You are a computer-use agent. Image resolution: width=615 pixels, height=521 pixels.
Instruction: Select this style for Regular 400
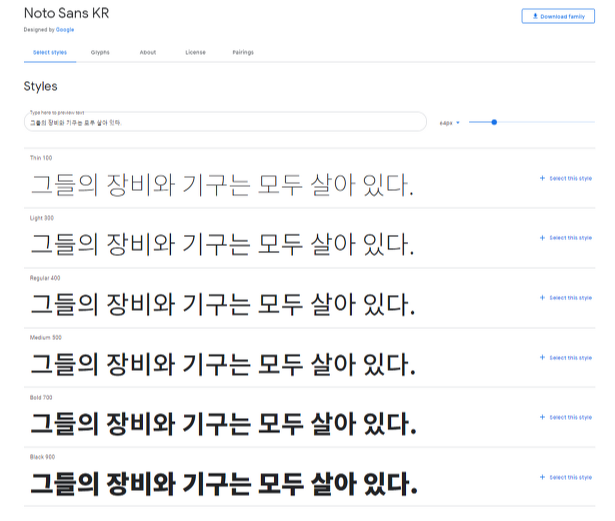pos(566,298)
